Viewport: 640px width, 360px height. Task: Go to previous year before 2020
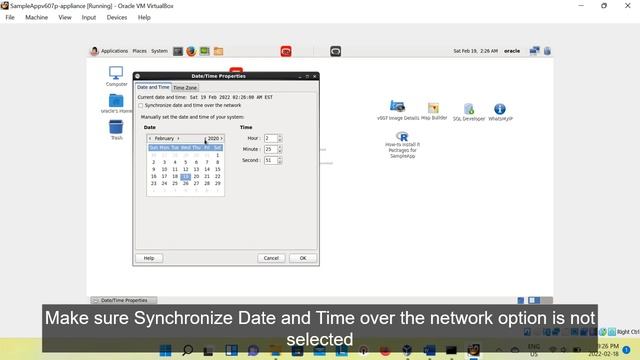(x=205, y=138)
